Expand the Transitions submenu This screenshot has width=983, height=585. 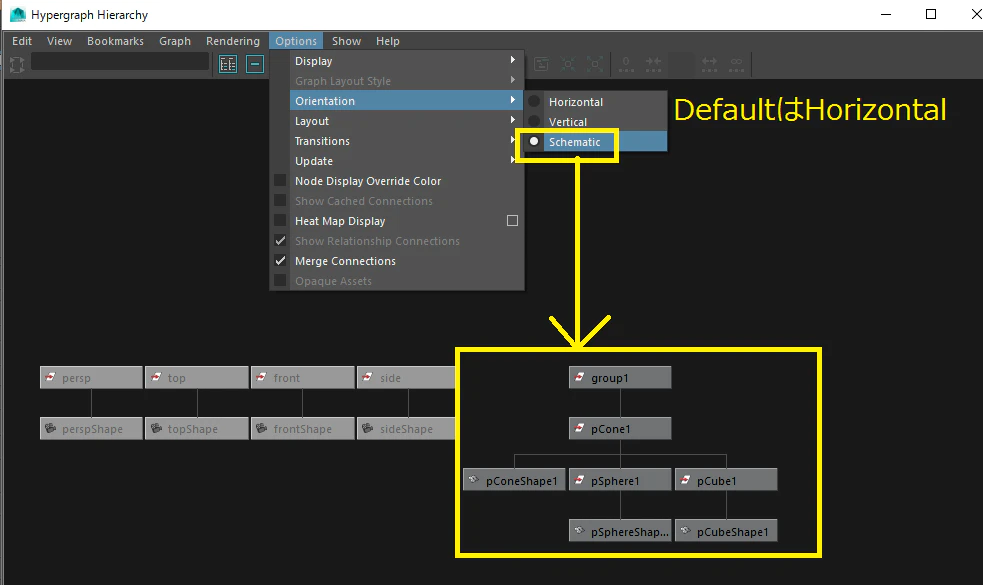click(397, 141)
